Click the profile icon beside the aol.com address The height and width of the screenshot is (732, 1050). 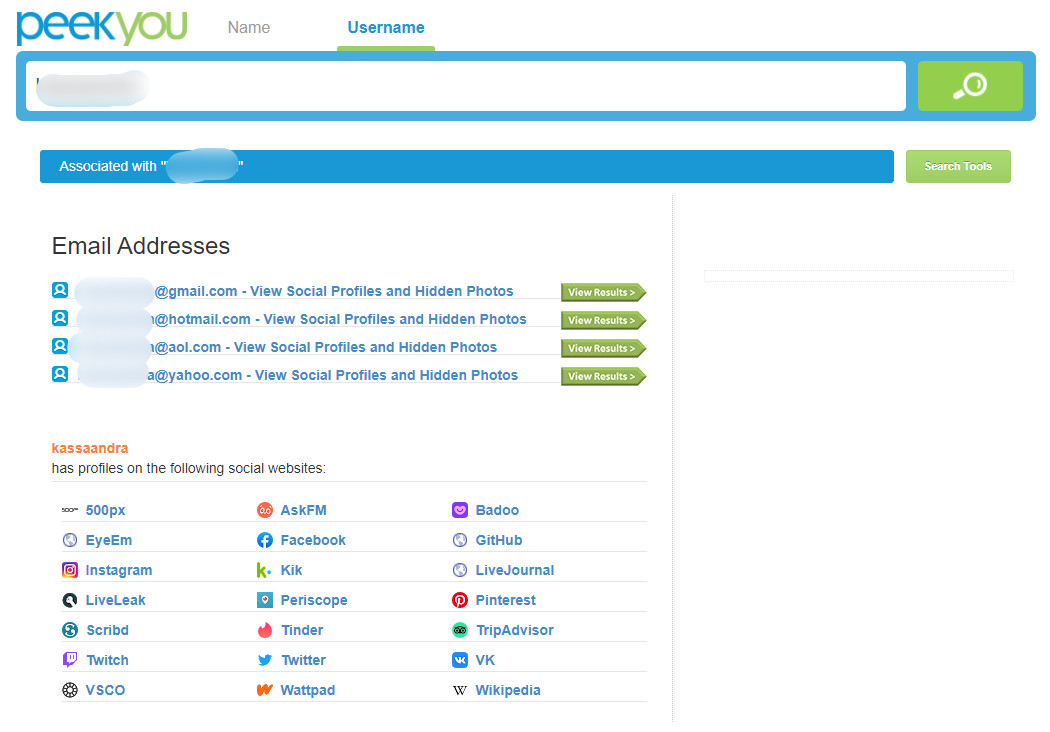tap(60, 346)
